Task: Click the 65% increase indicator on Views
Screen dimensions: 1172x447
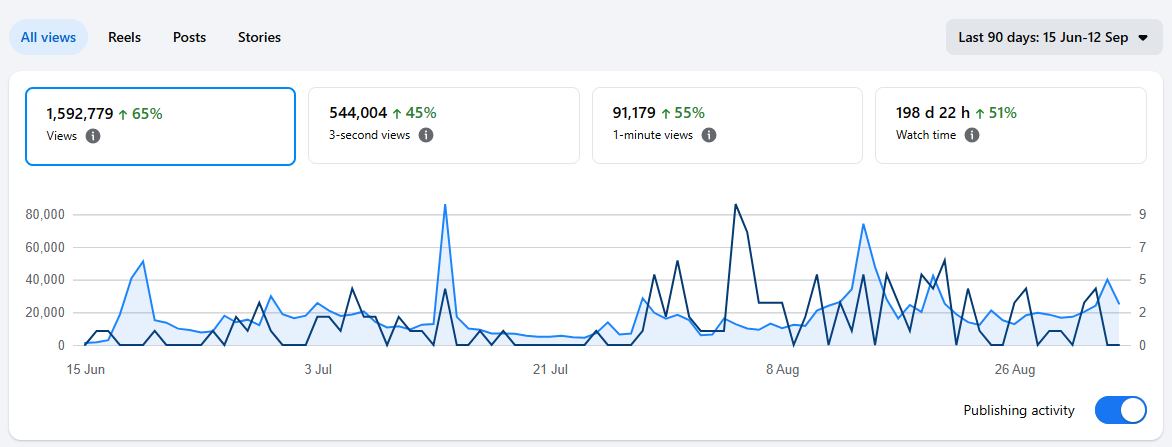Action: (x=141, y=114)
